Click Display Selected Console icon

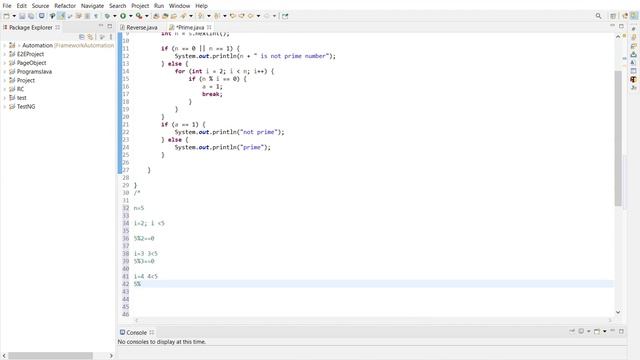[x=581, y=331]
